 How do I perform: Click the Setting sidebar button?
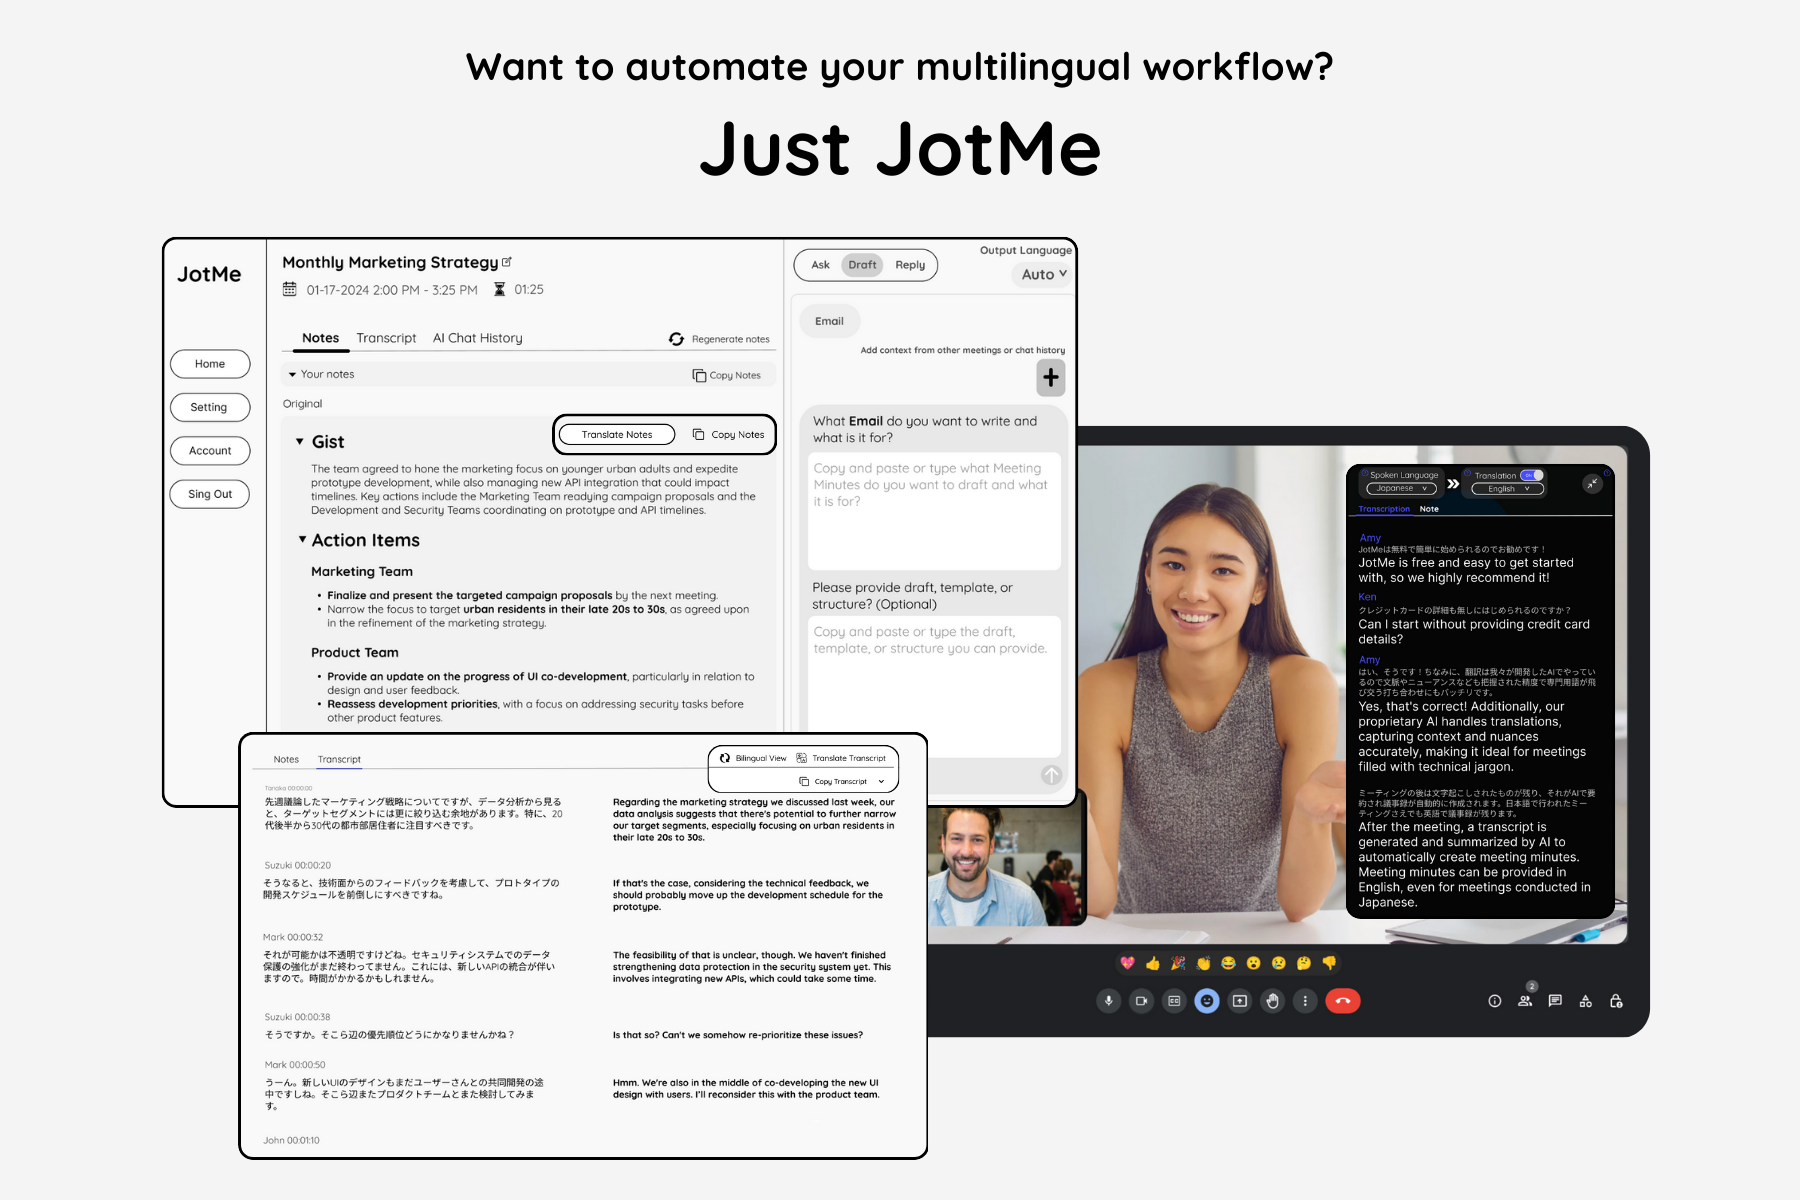point(209,407)
